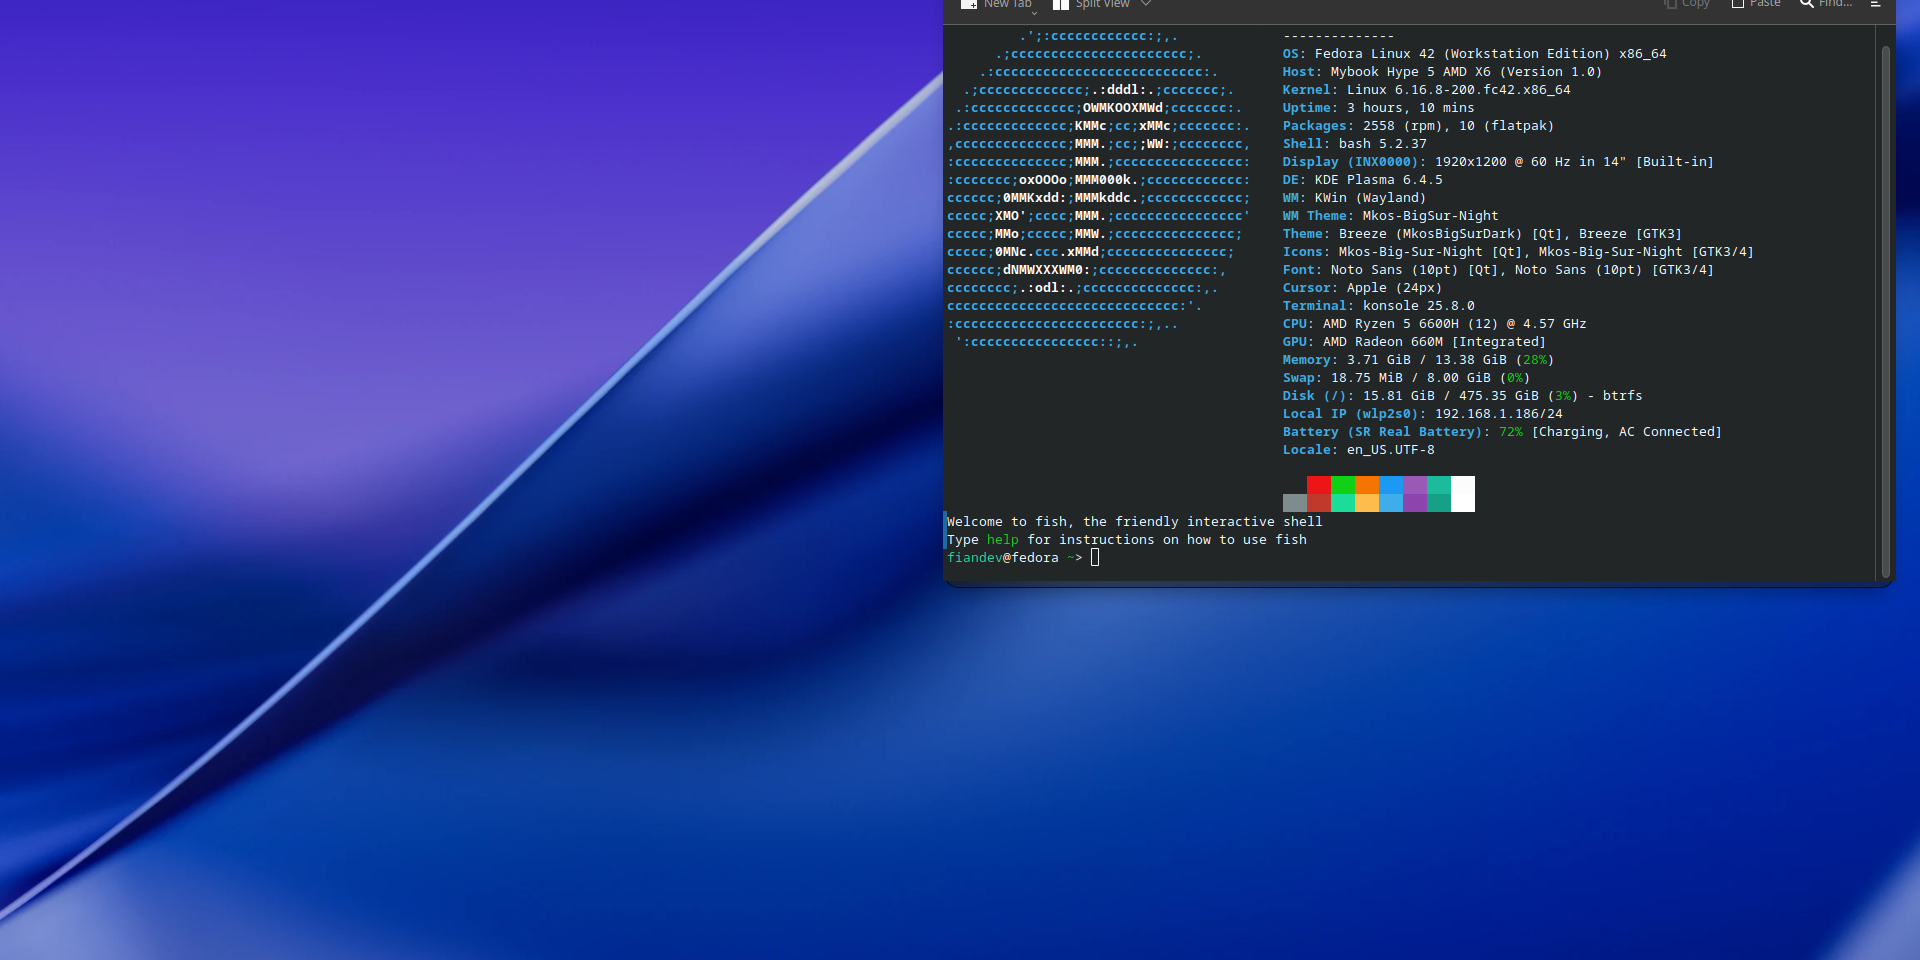Open the hamburger menu in Konsole

(1875, 4)
